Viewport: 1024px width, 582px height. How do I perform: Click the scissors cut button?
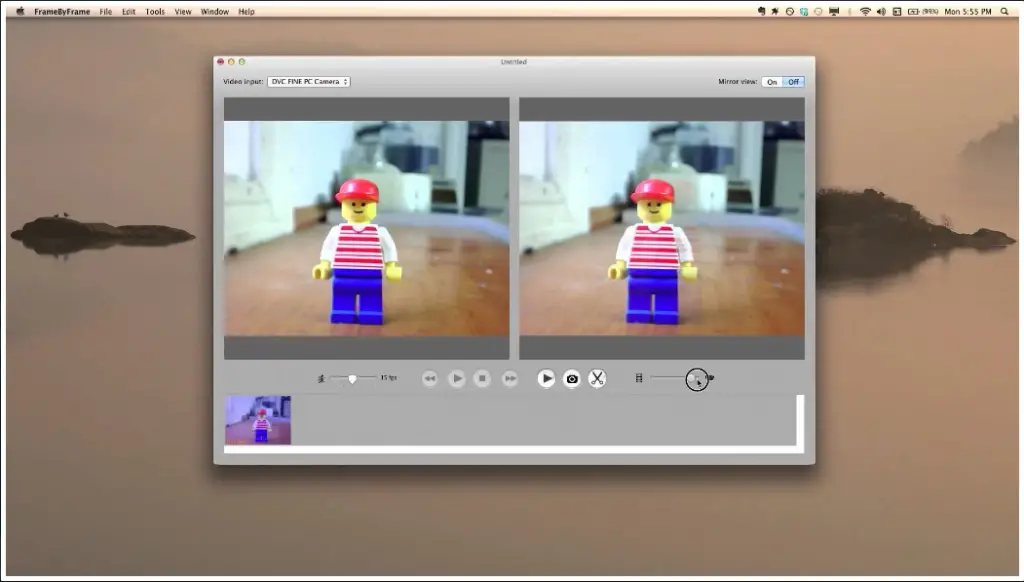(597, 378)
